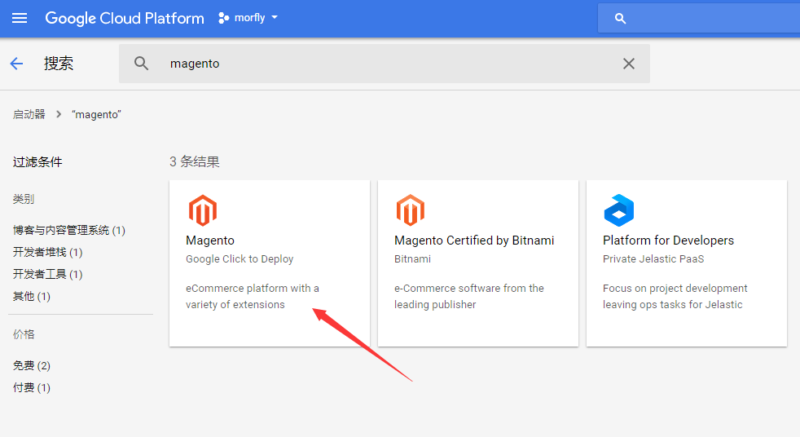Filter by 博客与内容管理系统 (1)
The width and height of the screenshot is (800, 437).
pos(69,230)
